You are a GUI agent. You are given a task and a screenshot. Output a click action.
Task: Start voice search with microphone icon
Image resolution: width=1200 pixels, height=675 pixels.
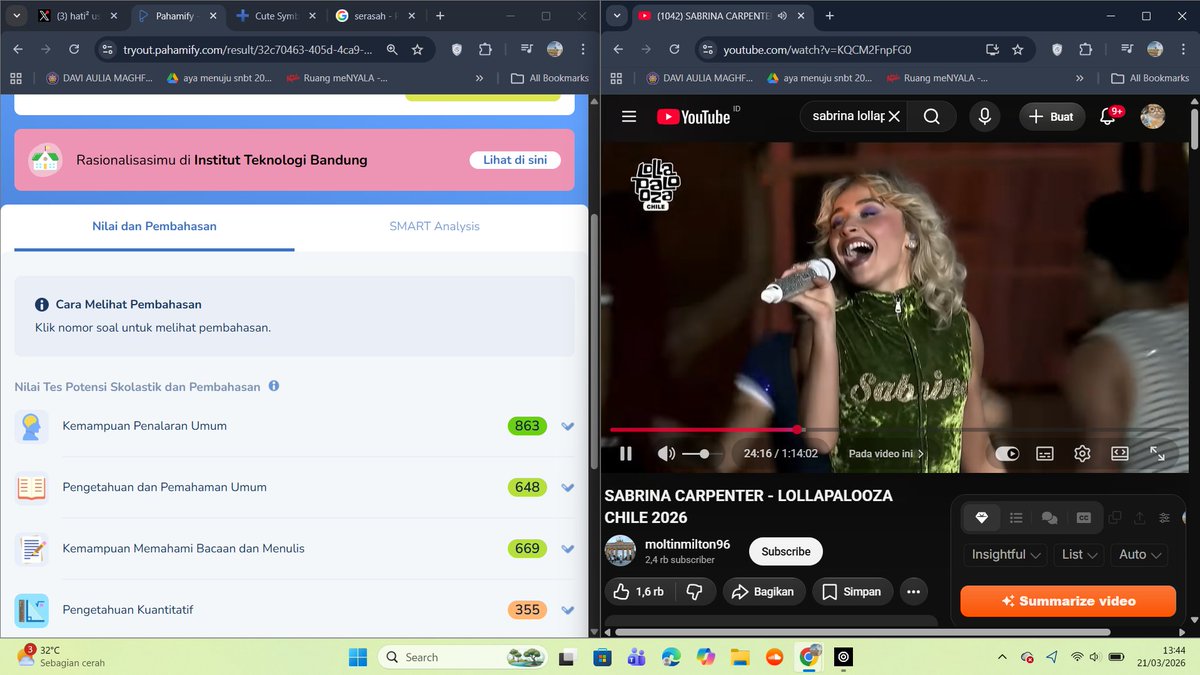tap(984, 116)
